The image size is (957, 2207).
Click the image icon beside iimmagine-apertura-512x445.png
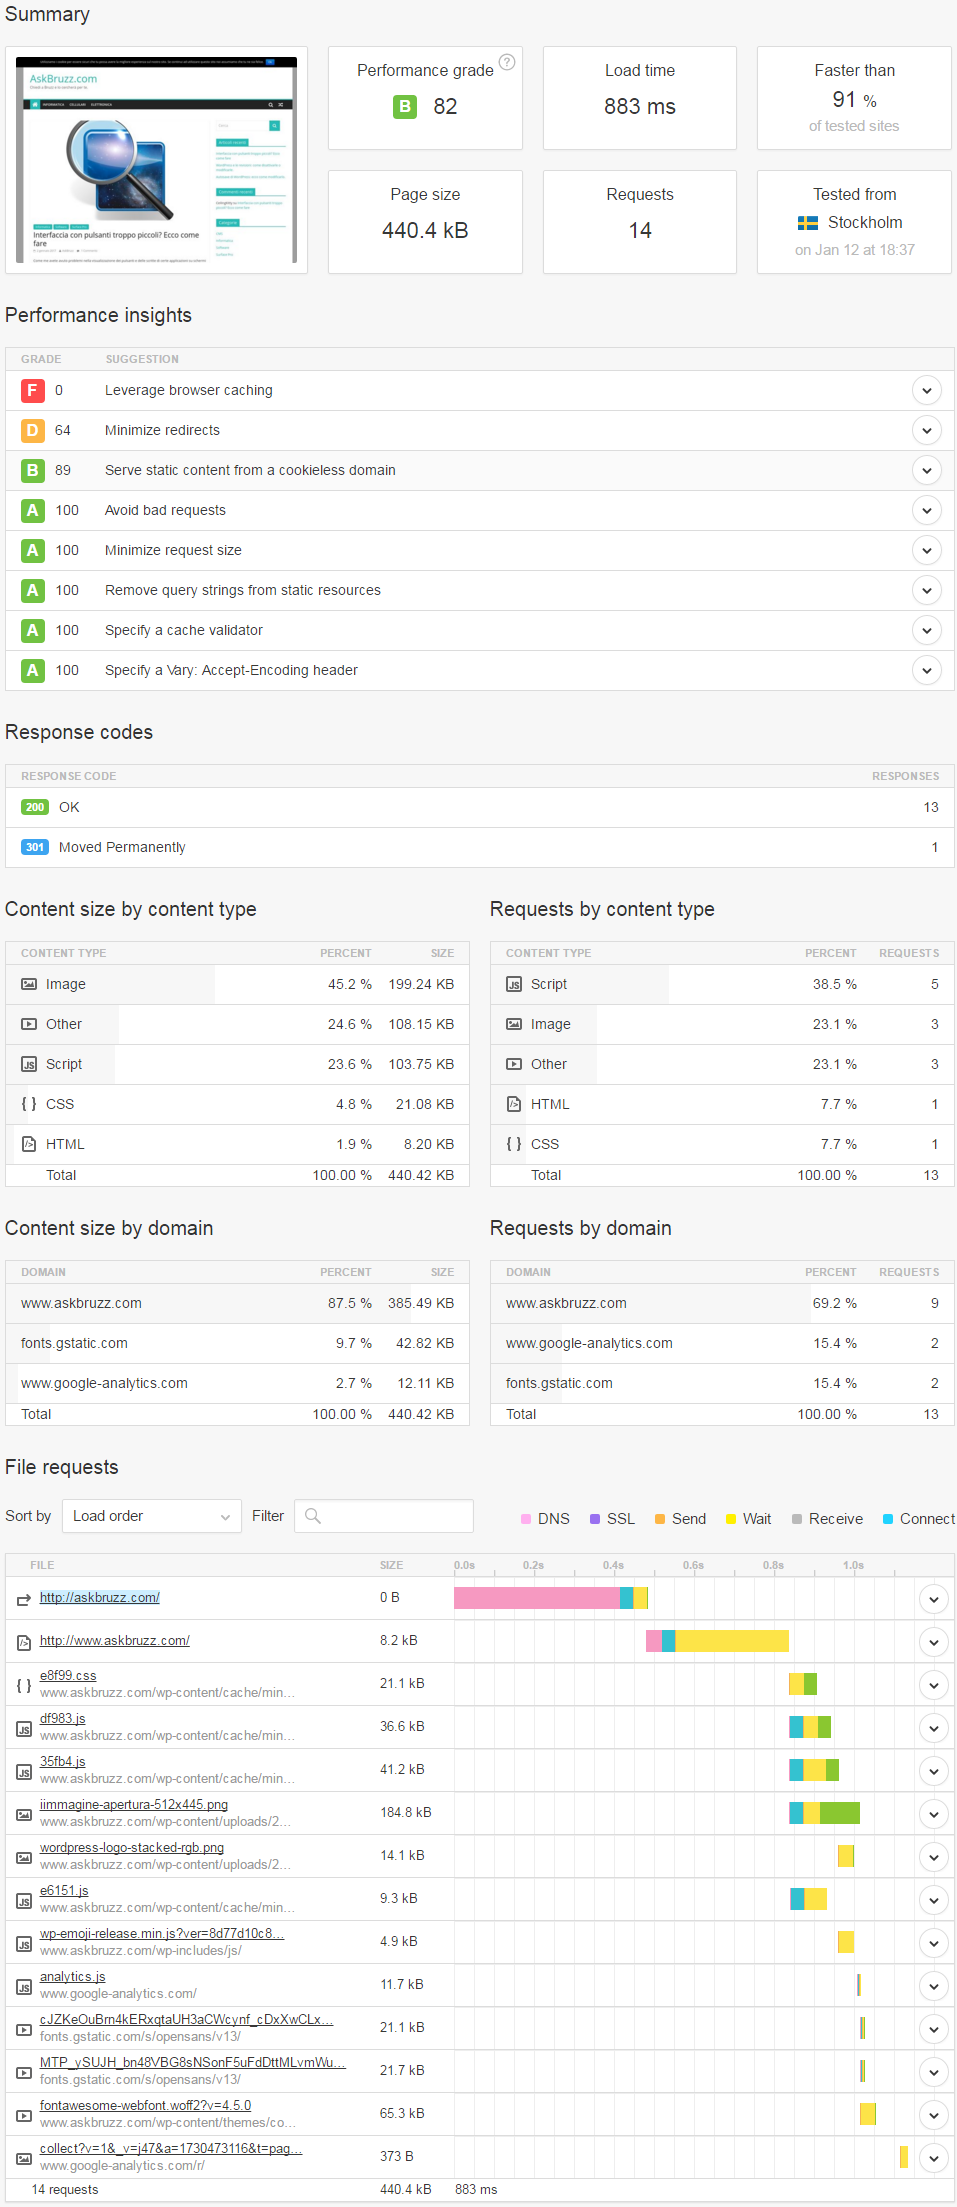pyautogui.click(x=24, y=1814)
